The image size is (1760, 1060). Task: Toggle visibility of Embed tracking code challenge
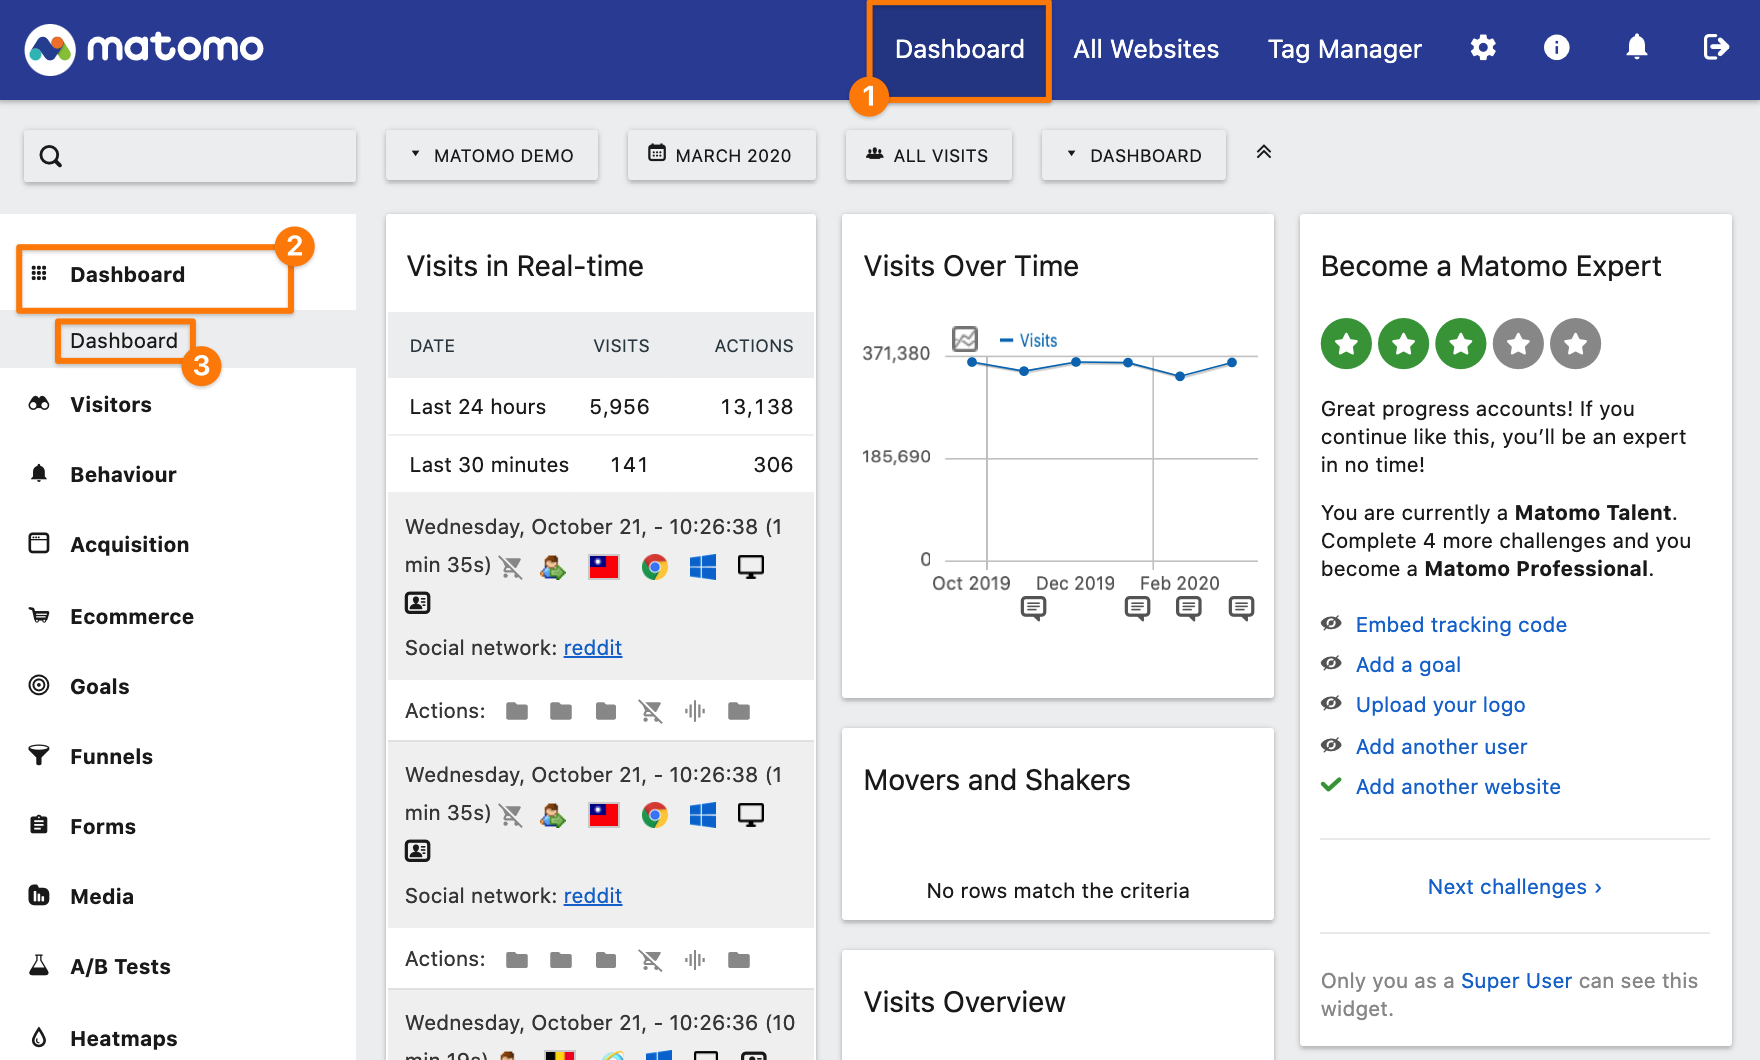click(1331, 623)
